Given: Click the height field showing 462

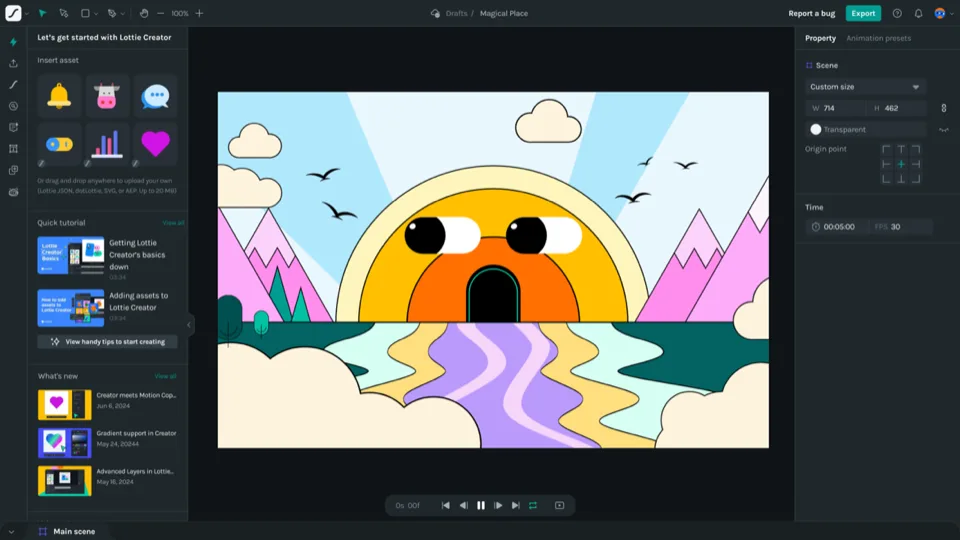Looking at the screenshot, I should (x=896, y=108).
